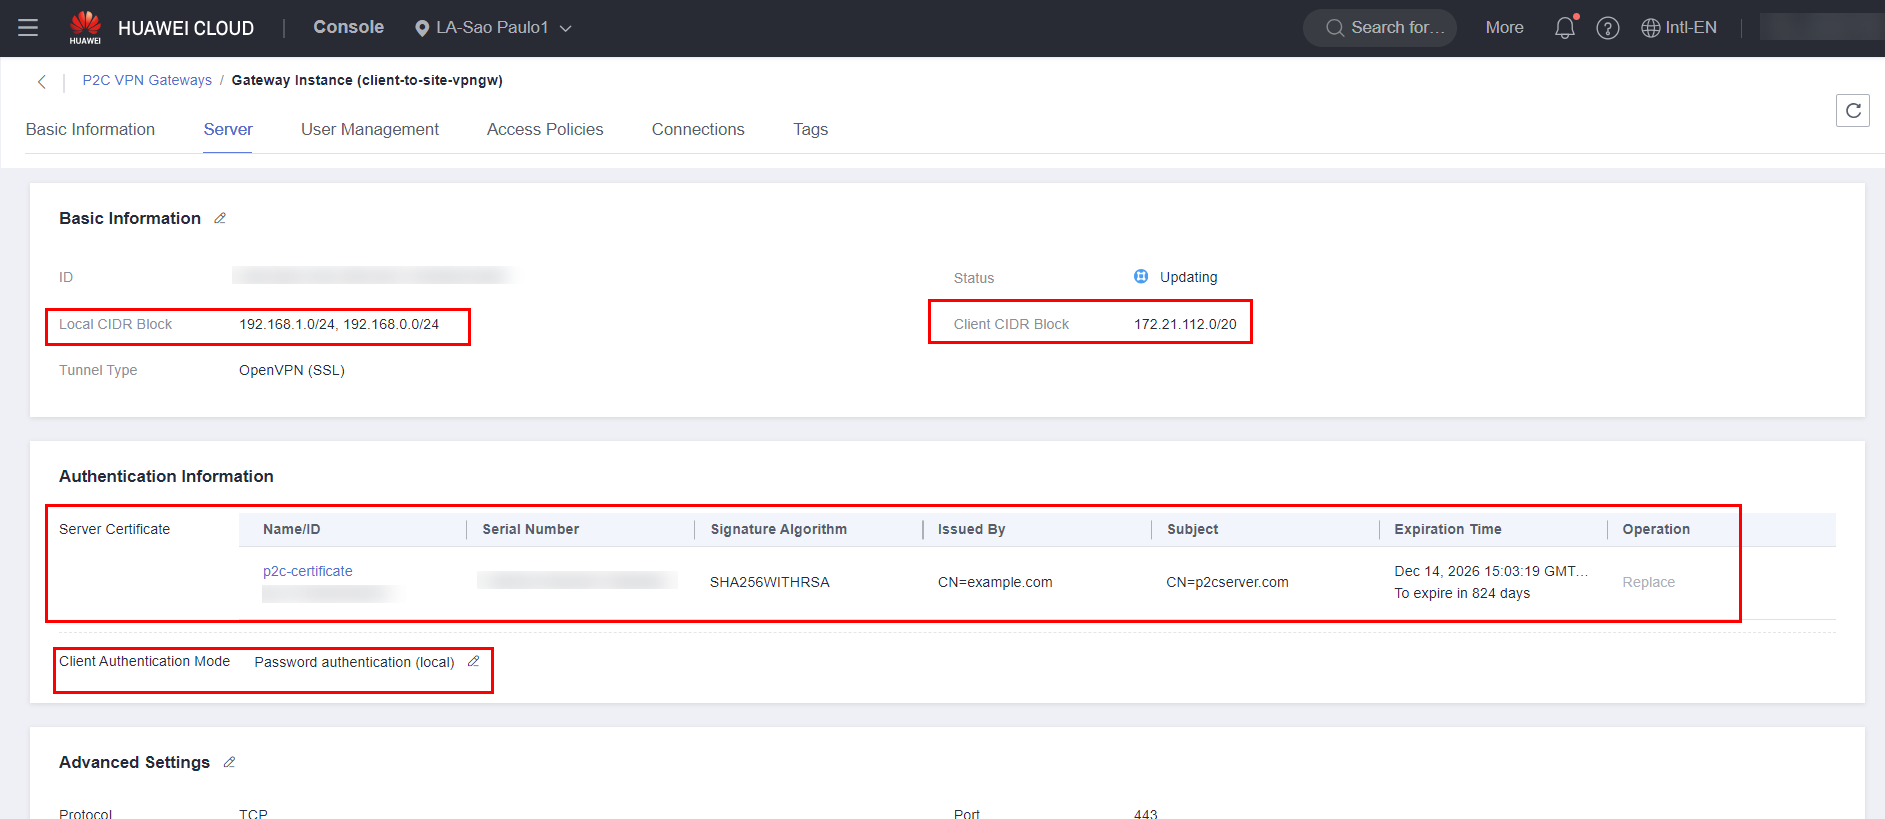Open the hamburger navigation menu
This screenshot has height=819, width=1885.
(x=28, y=28)
